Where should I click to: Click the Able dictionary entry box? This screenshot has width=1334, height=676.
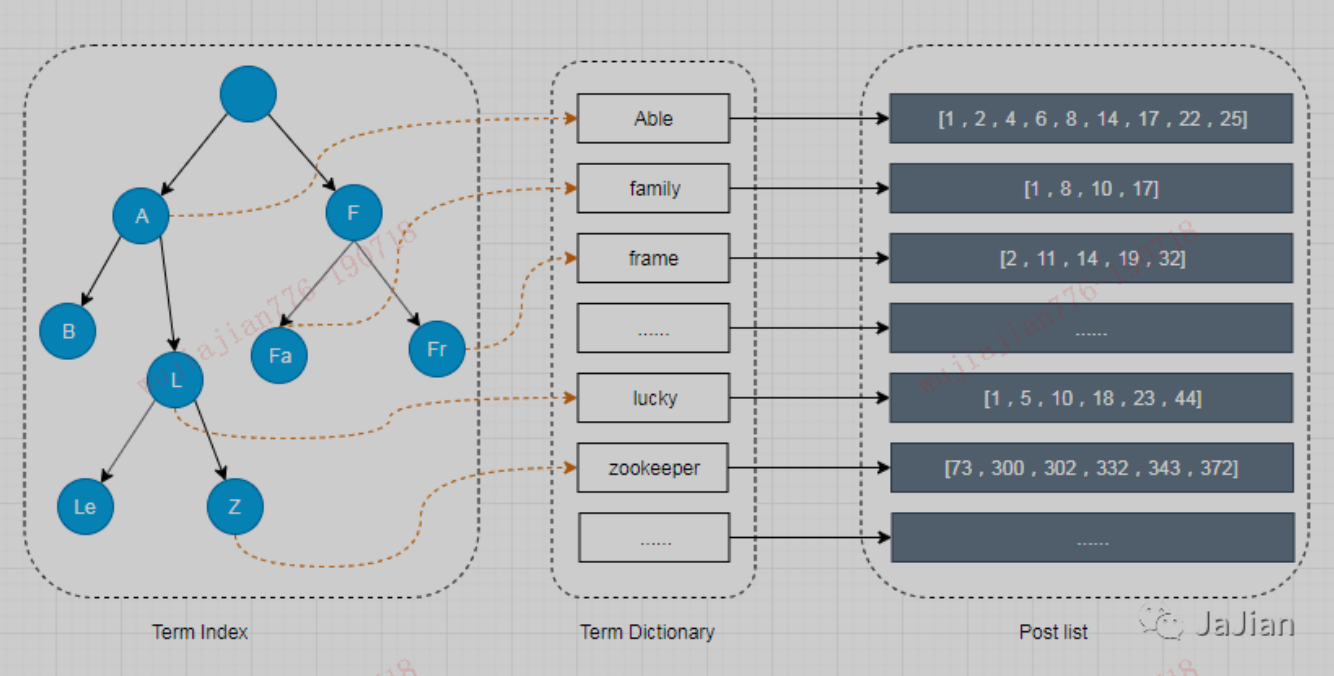coord(654,119)
